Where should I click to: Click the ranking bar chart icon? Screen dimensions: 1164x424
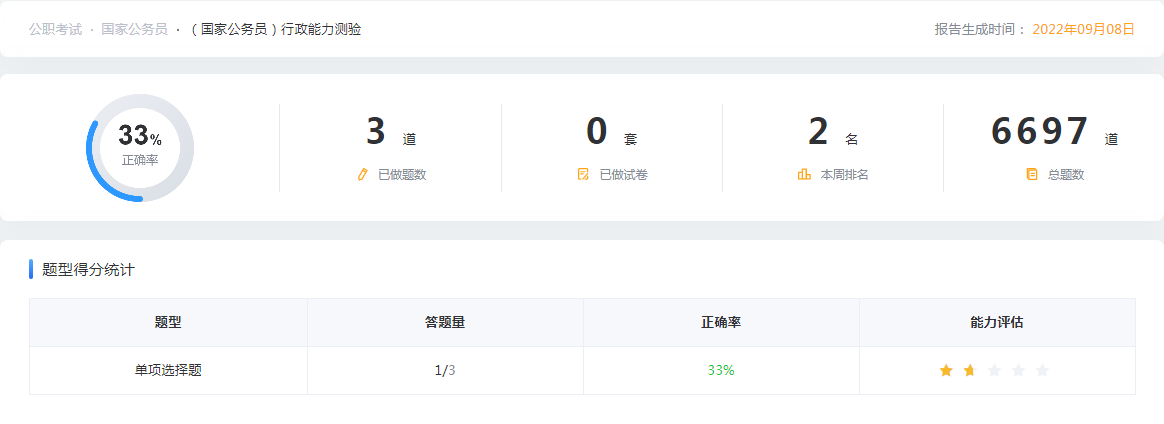[x=804, y=175]
